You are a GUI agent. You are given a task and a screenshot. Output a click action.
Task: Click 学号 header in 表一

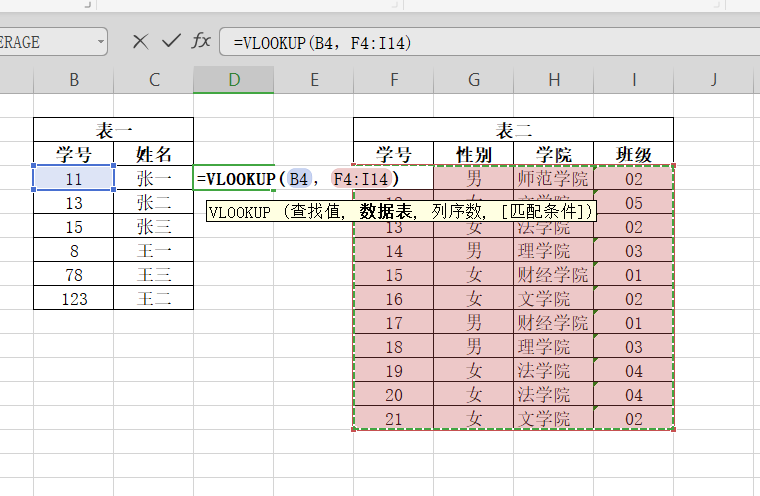click(74, 154)
